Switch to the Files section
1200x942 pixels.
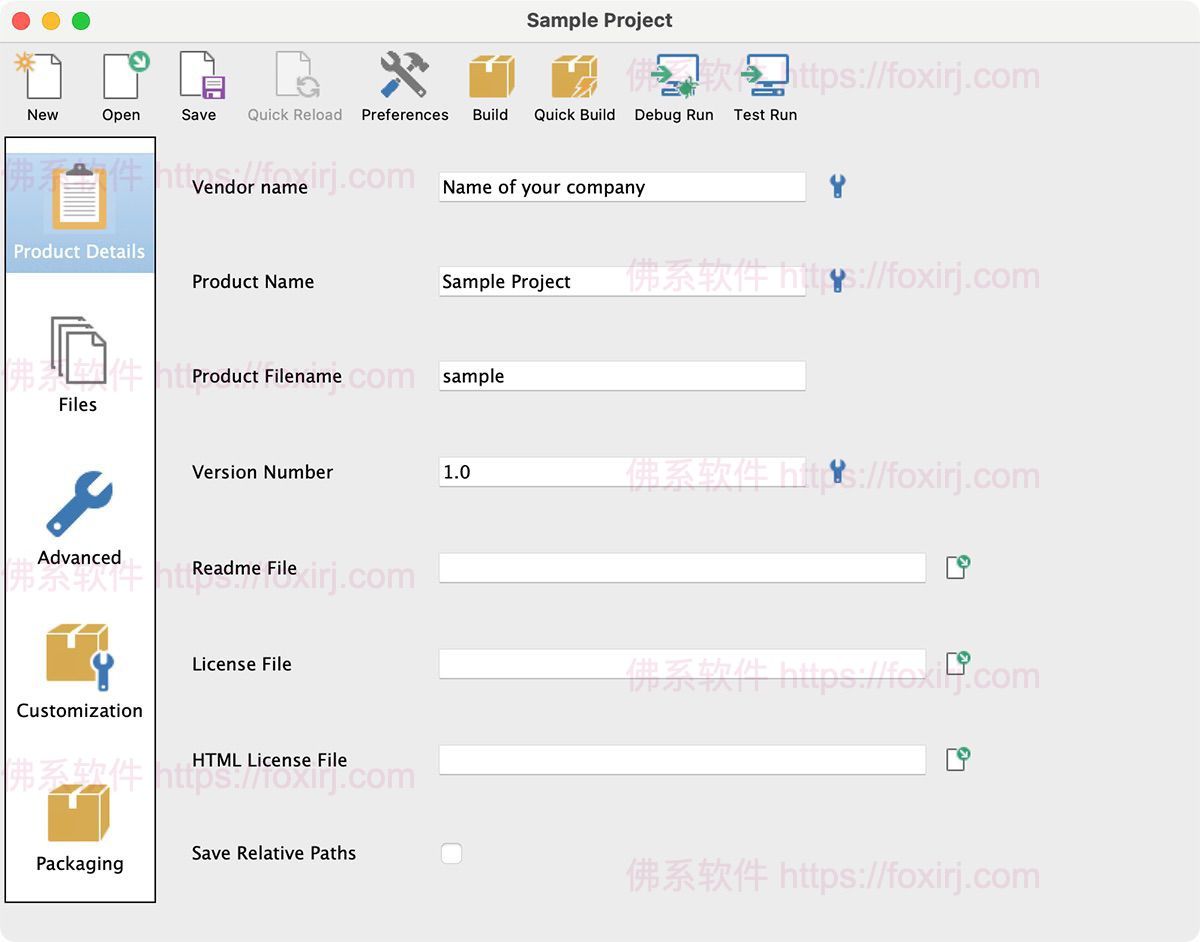click(79, 360)
